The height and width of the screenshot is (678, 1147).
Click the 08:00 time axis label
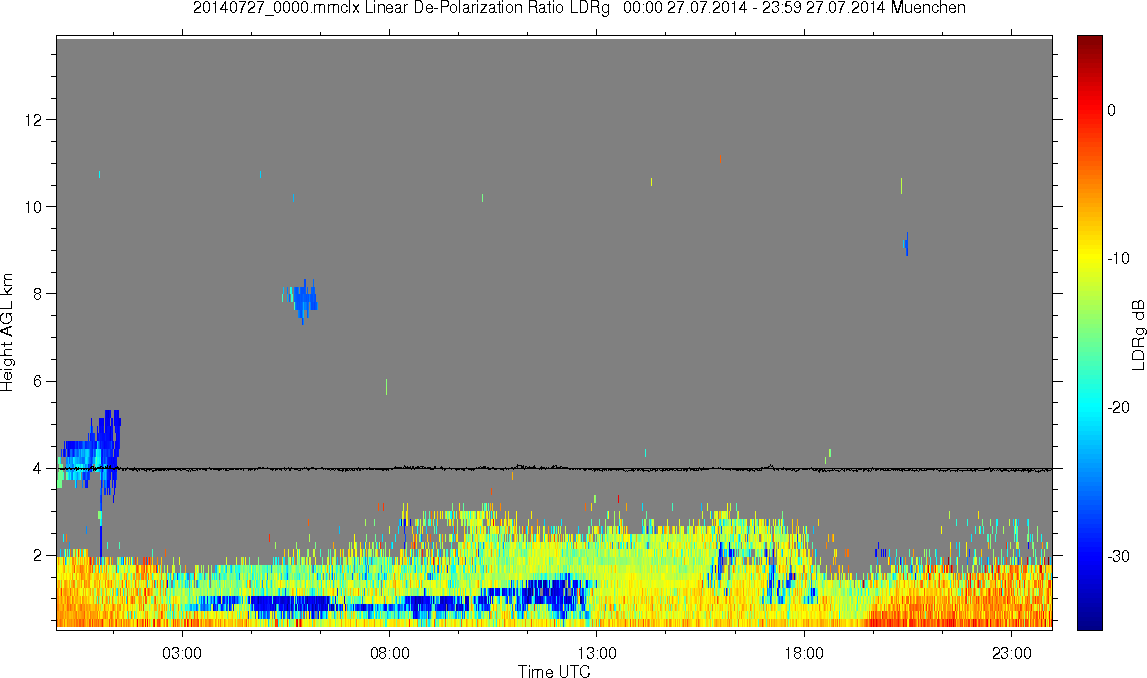389,653
